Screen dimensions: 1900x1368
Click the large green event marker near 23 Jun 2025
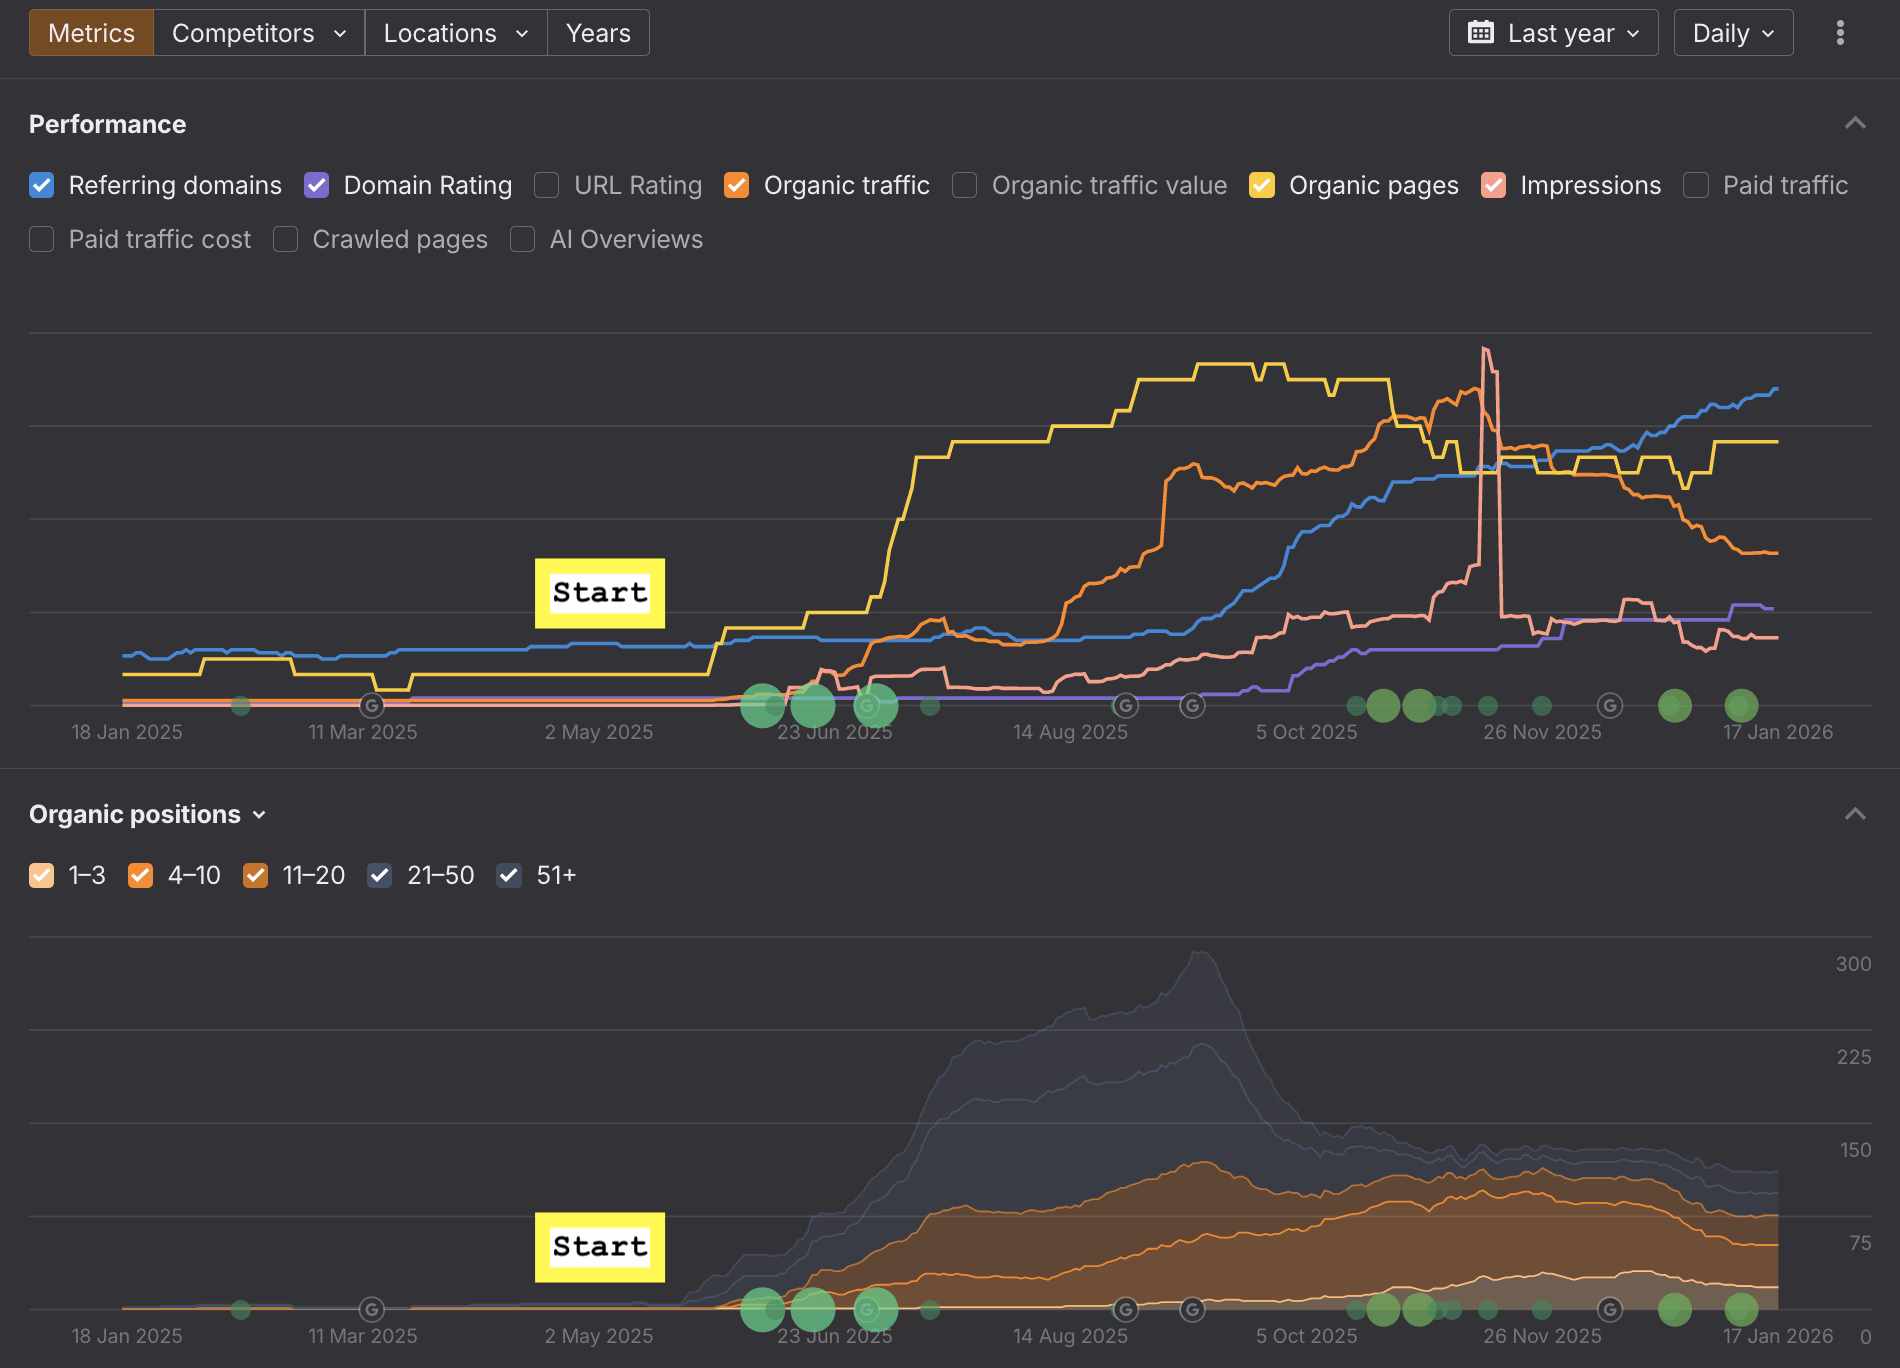[813, 706]
